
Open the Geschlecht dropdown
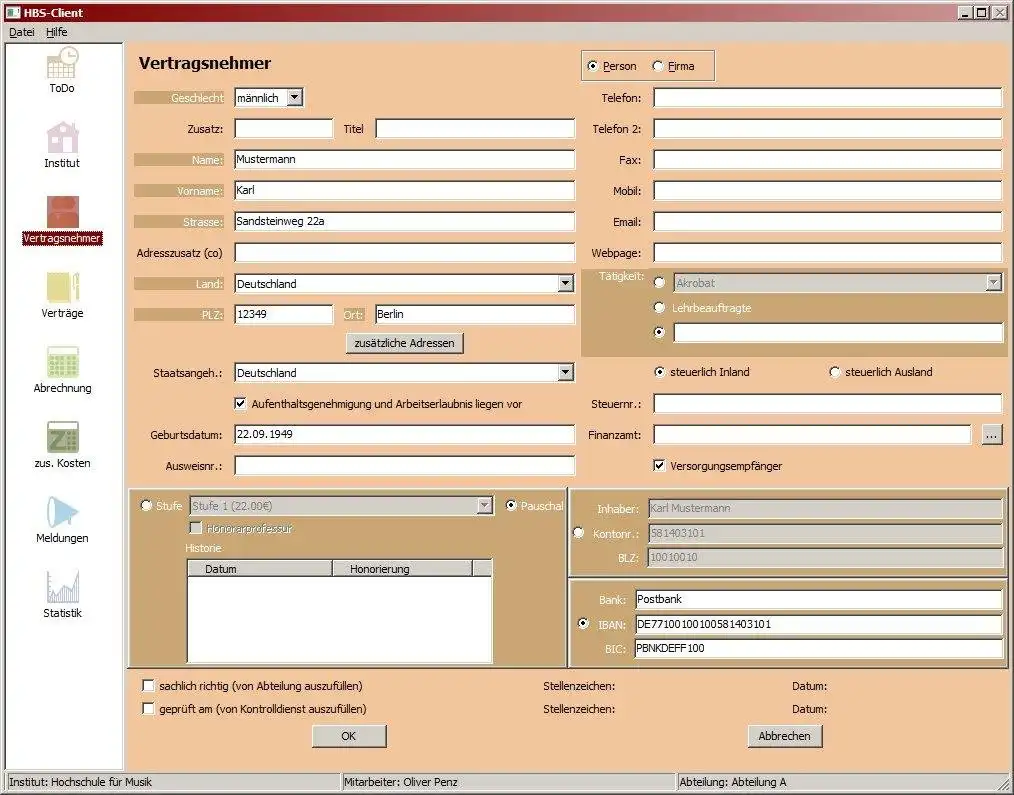[x=294, y=98]
